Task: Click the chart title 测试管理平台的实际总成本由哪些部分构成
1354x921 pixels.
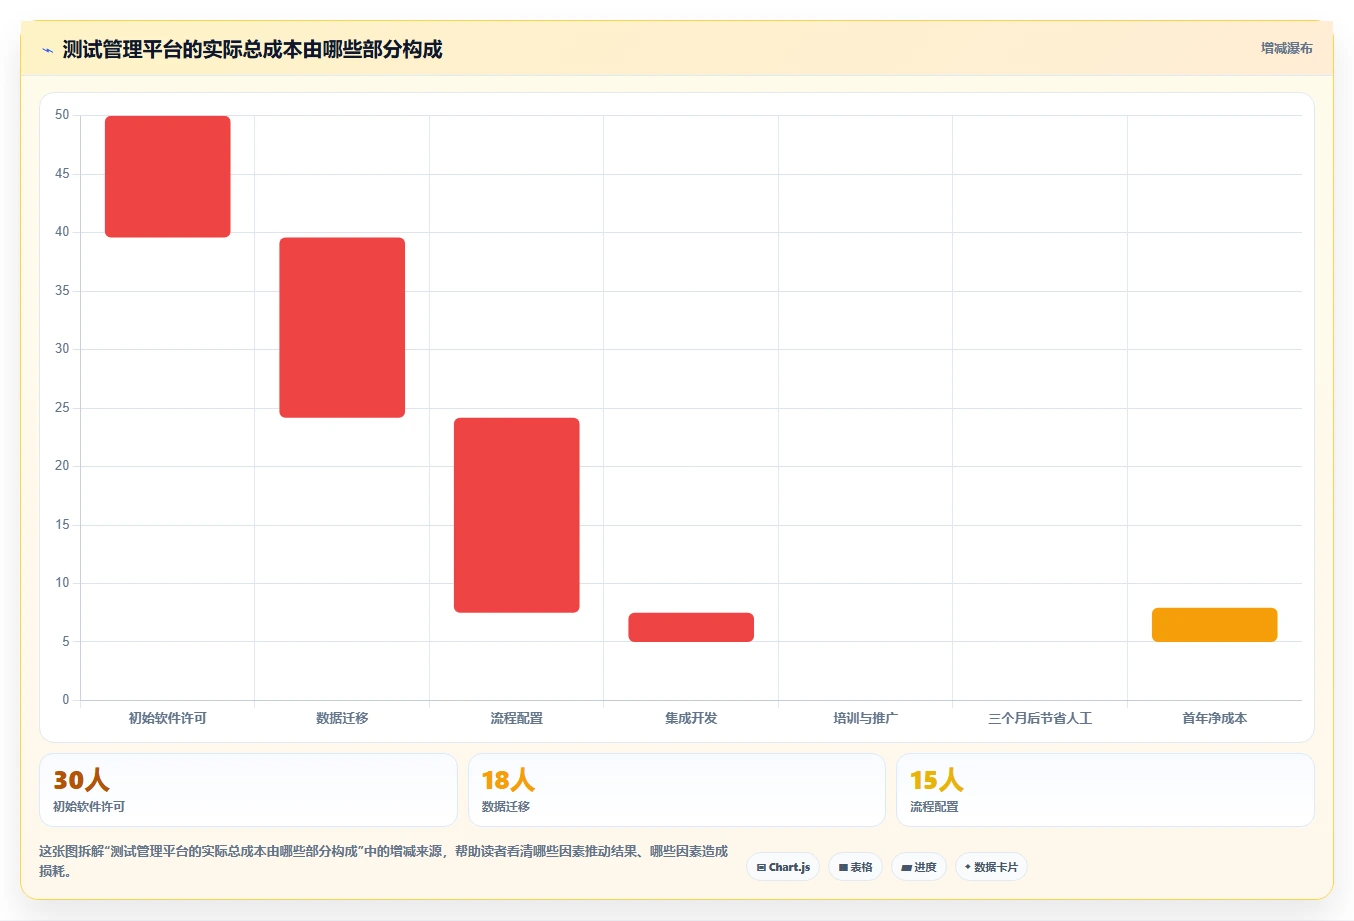Action: tap(252, 50)
